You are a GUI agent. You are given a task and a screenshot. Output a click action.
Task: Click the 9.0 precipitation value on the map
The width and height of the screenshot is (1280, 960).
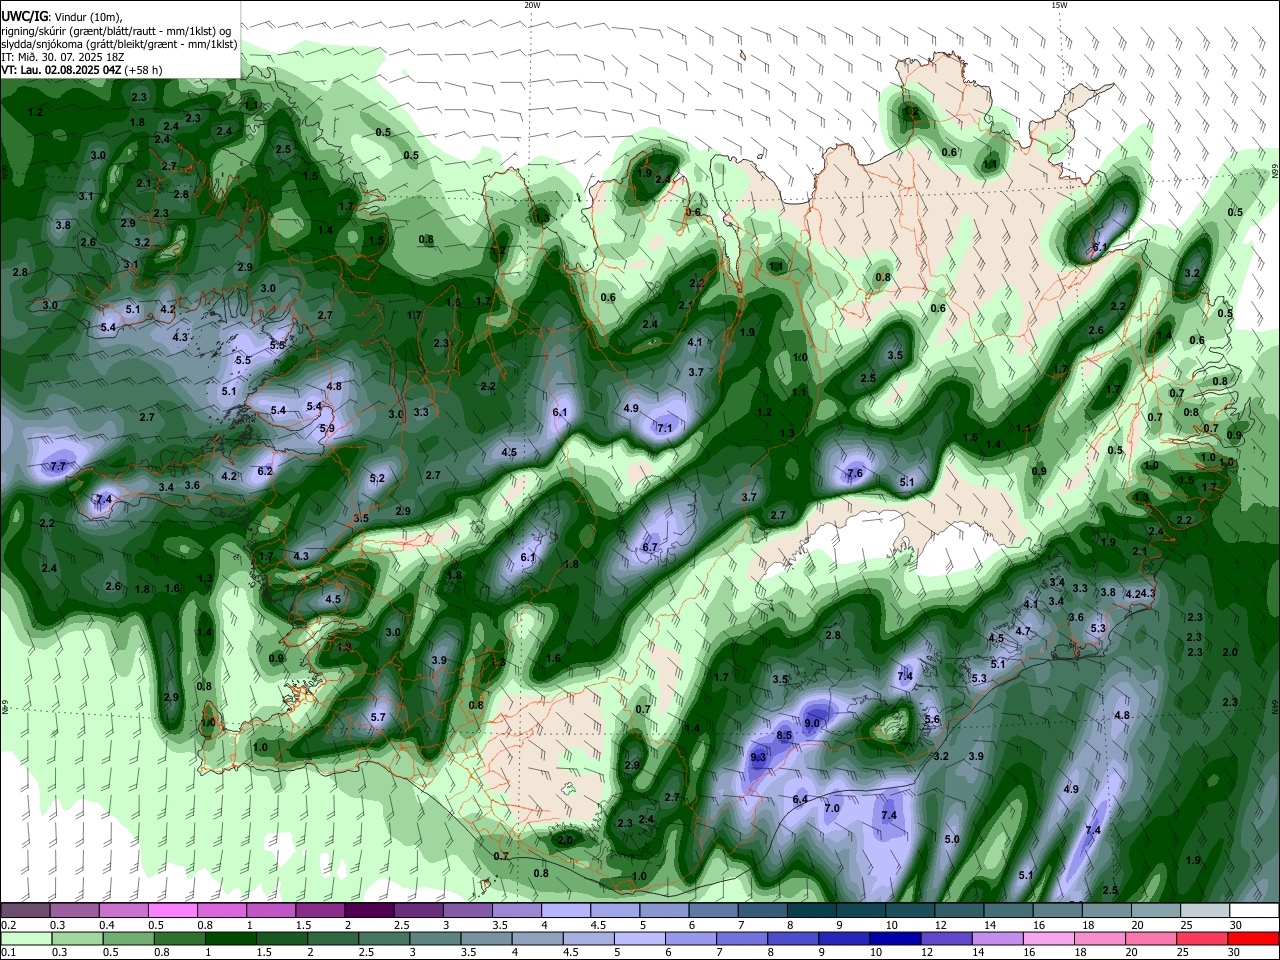(812, 723)
